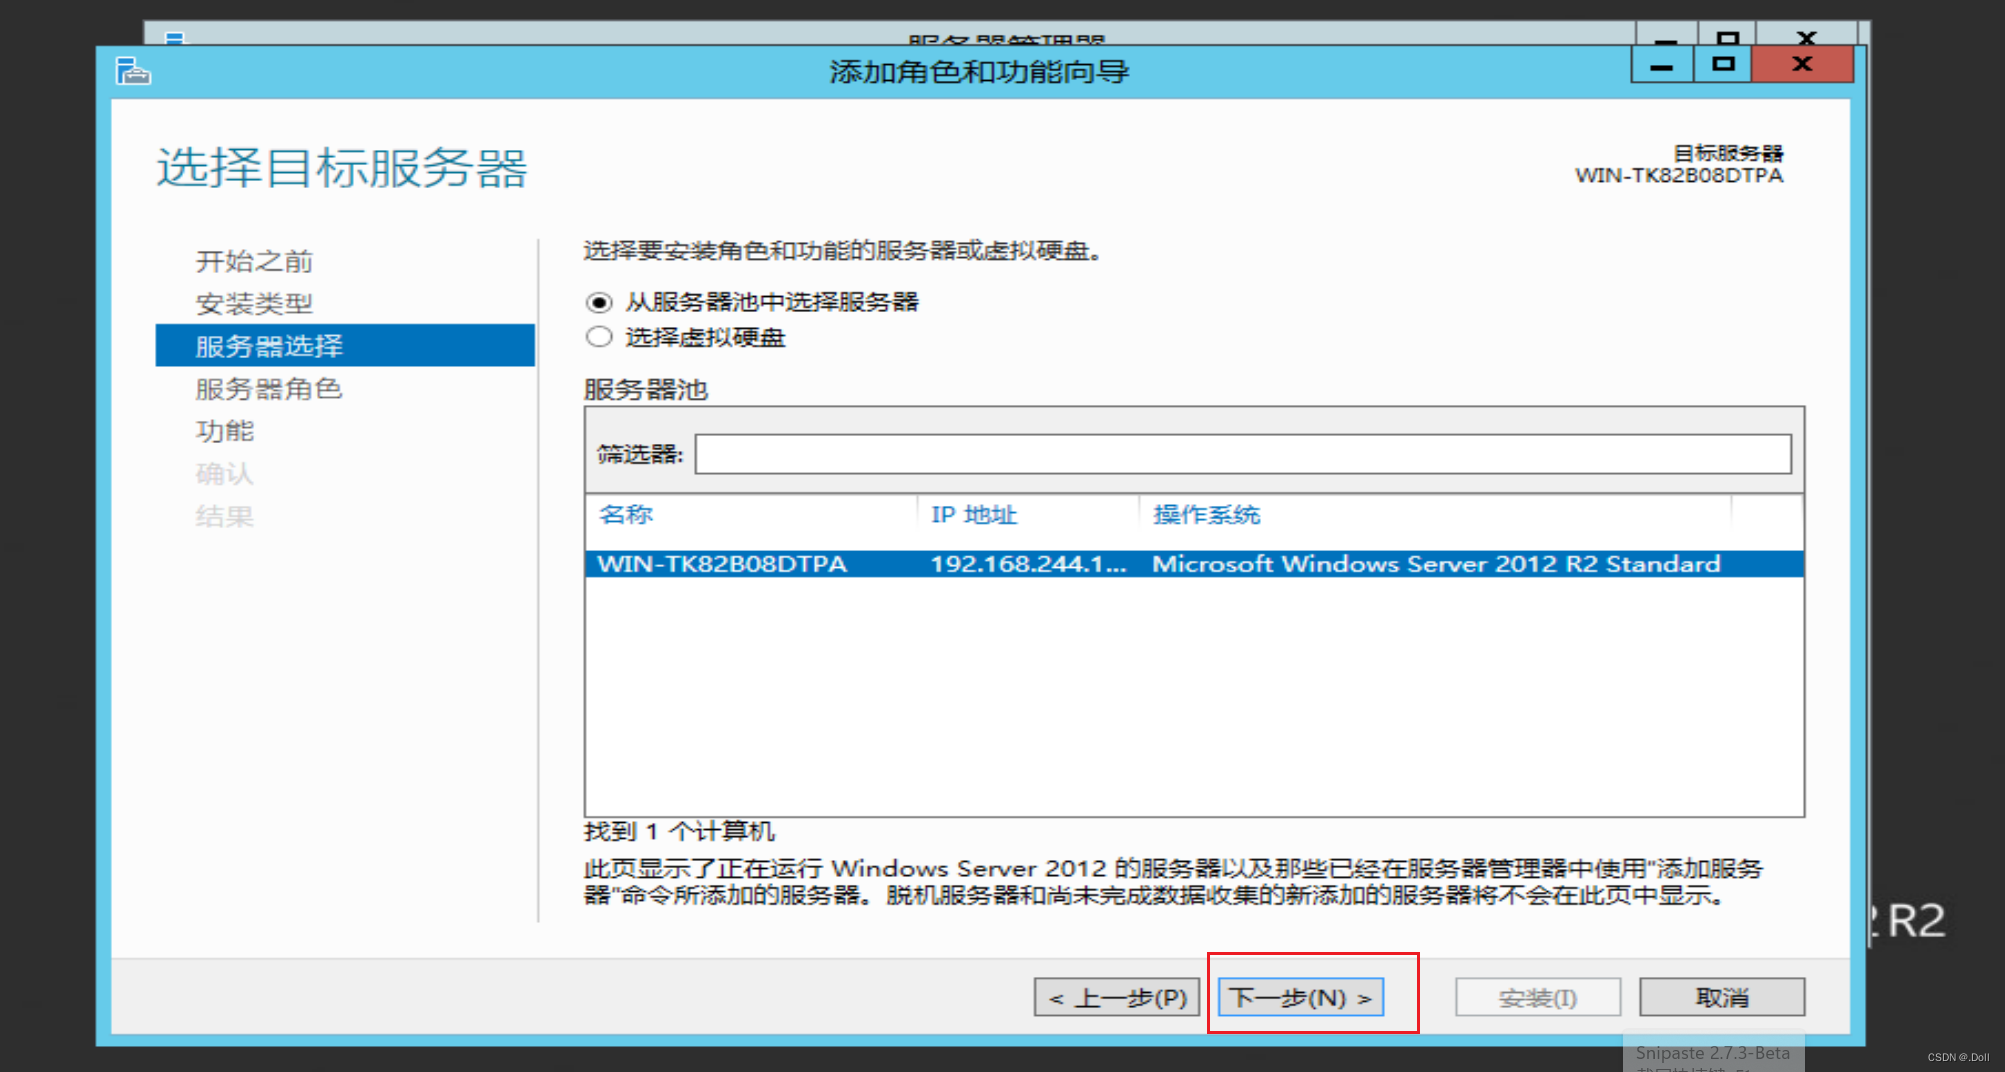This screenshot has width=2005, height=1072.
Task: Minimize the Server Manager window behind
Action: (1666, 37)
